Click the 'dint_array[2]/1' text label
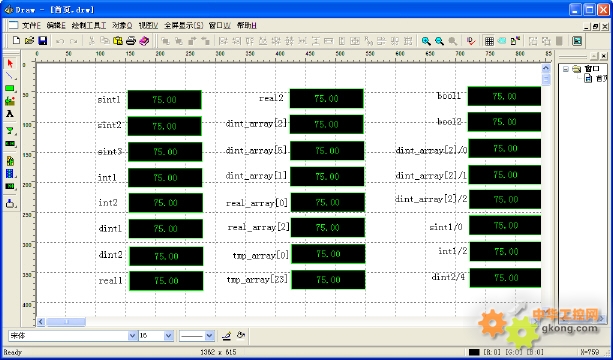The width and height of the screenshot is (613, 360). (x=431, y=176)
